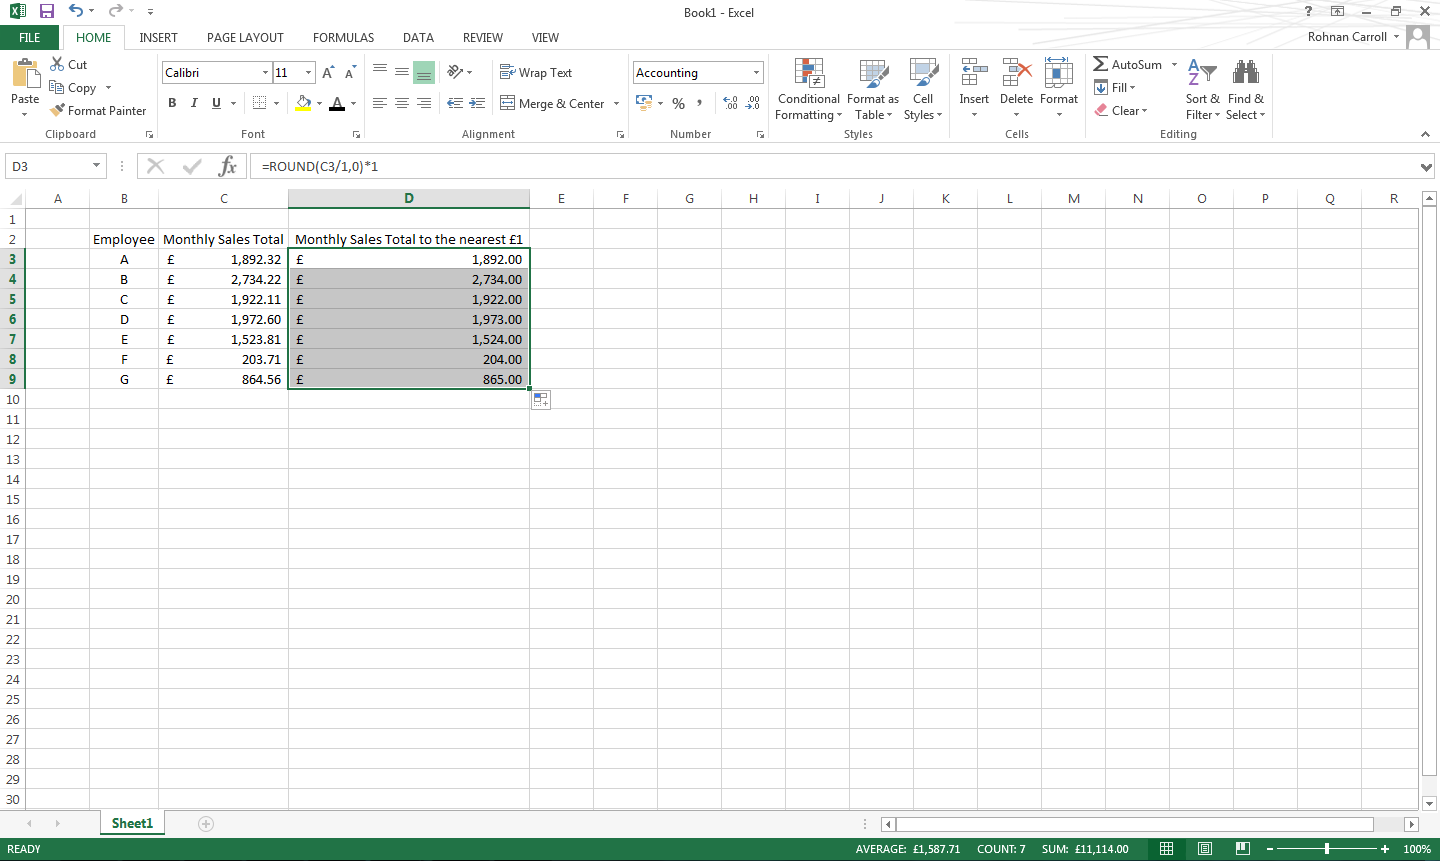Open the Format cells menu
Viewport: 1440px width, 861px height.
(x=1059, y=88)
